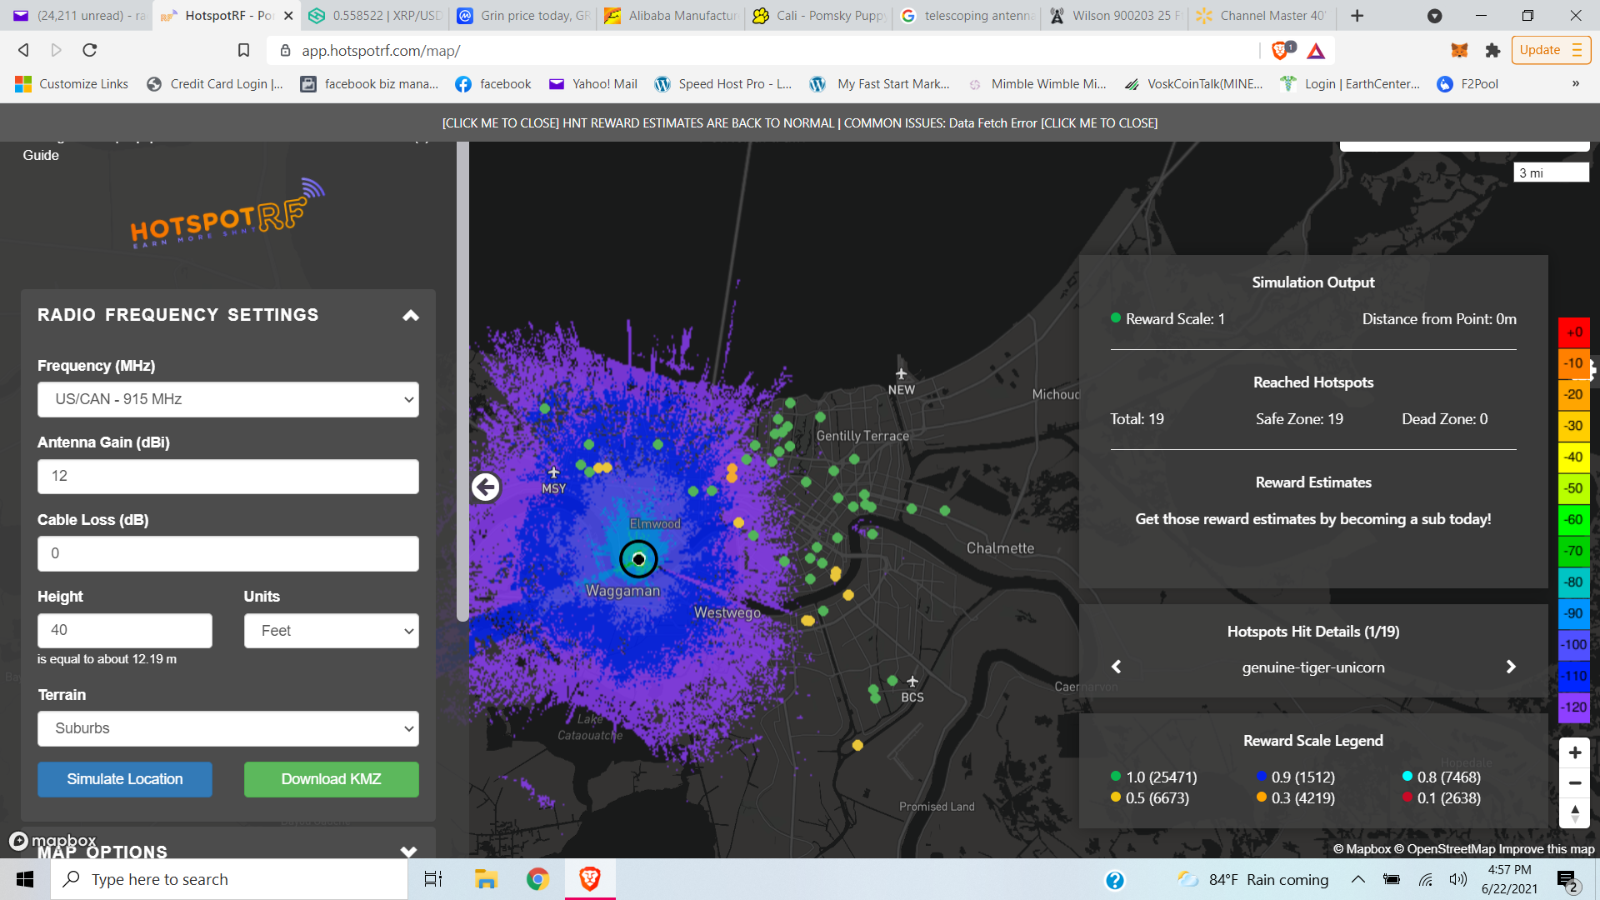Open the MetaMask fox extension

click(1460, 50)
